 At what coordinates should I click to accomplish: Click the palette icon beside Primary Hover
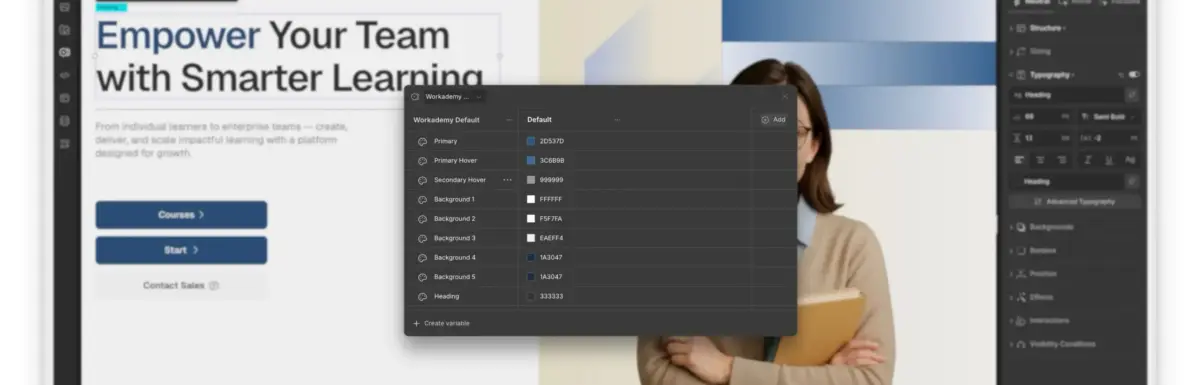tap(422, 160)
